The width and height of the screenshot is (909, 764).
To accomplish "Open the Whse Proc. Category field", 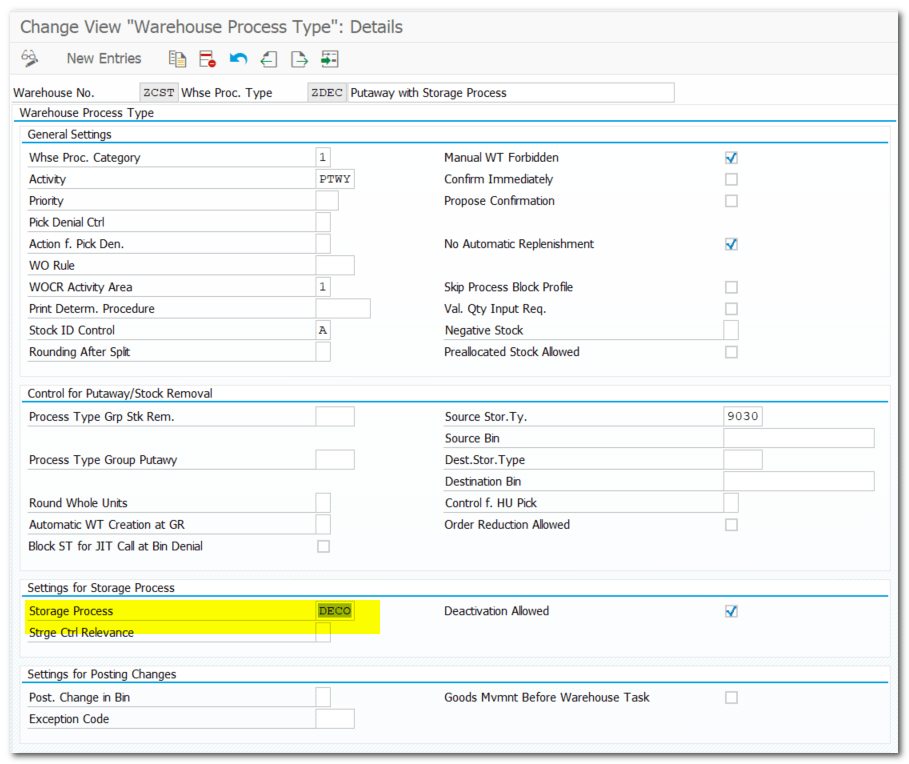I will [x=323, y=158].
